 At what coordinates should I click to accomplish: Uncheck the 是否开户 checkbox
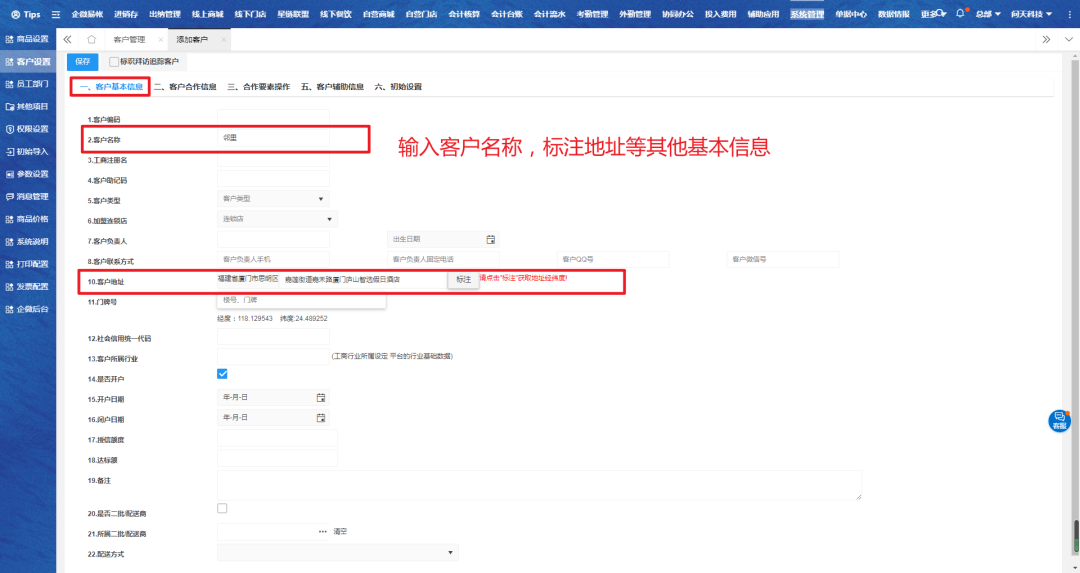click(x=222, y=374)
